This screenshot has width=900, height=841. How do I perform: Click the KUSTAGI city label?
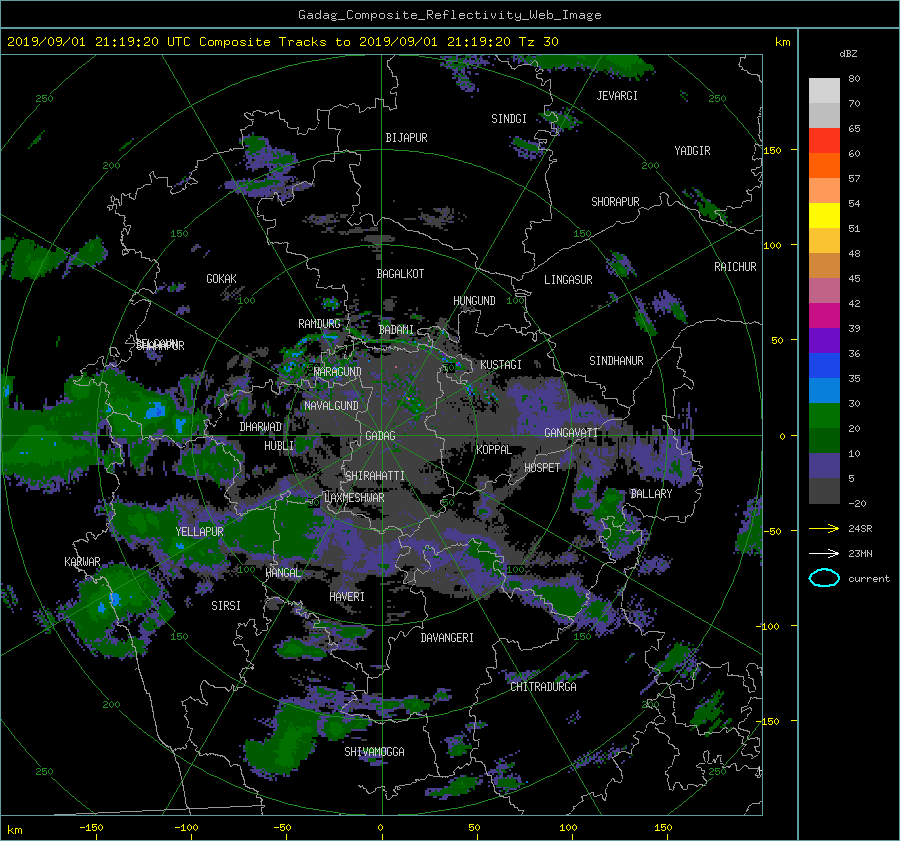[501, 365]
